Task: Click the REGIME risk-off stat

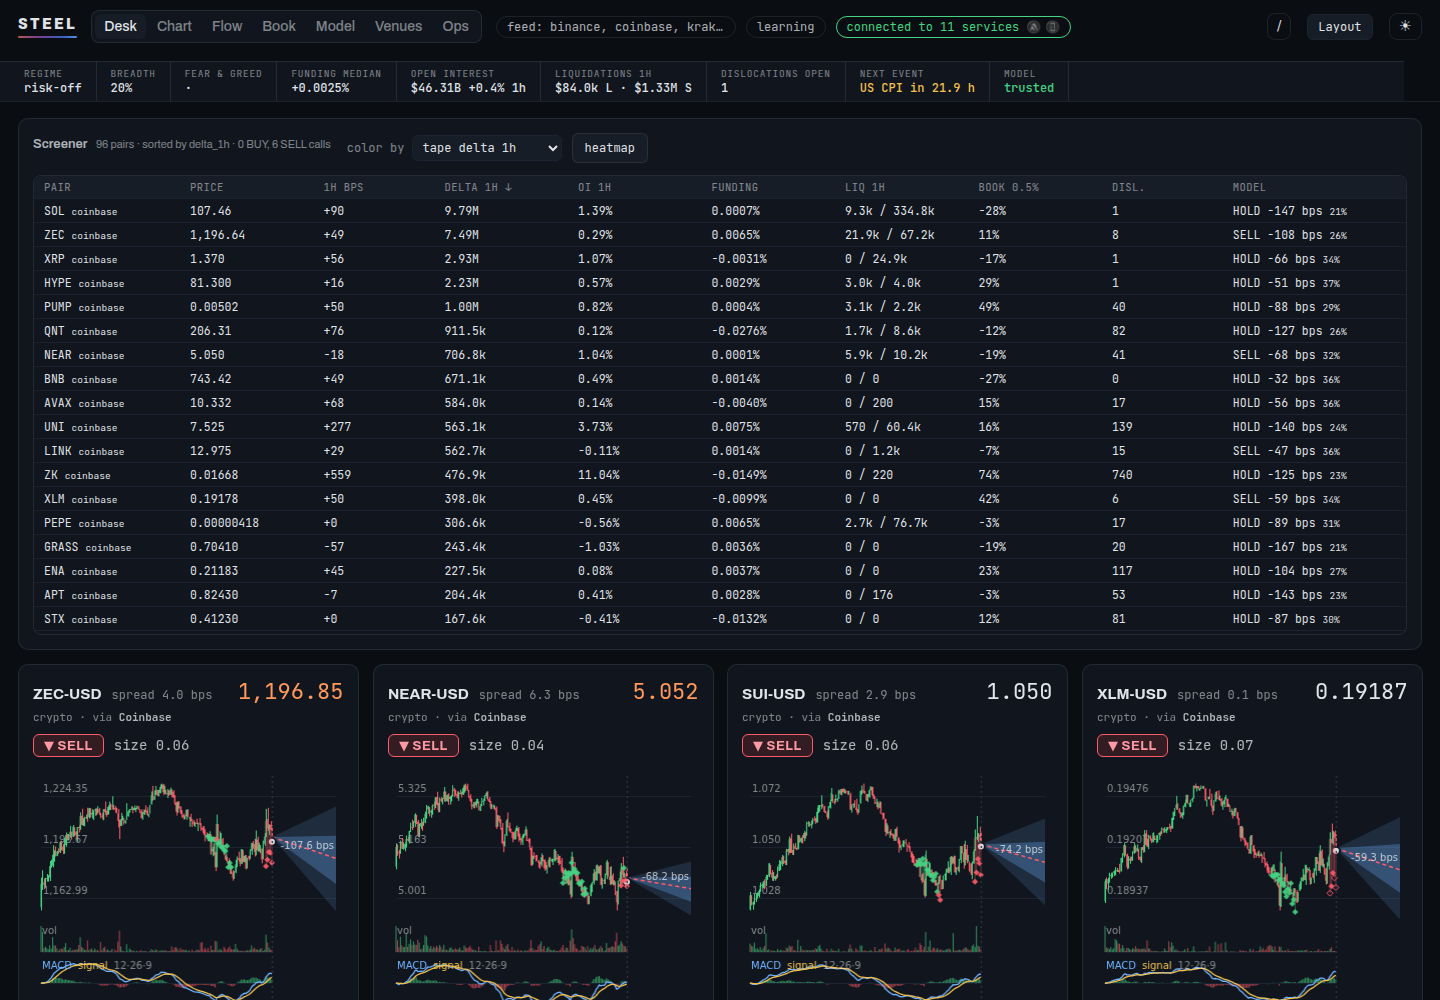Action: [53, 81]
